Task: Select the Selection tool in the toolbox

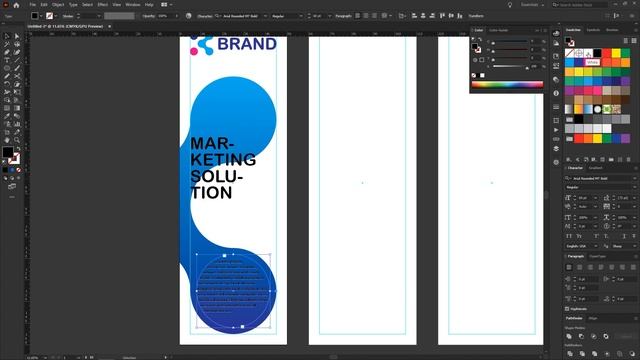Action: (x=7, y=36)
